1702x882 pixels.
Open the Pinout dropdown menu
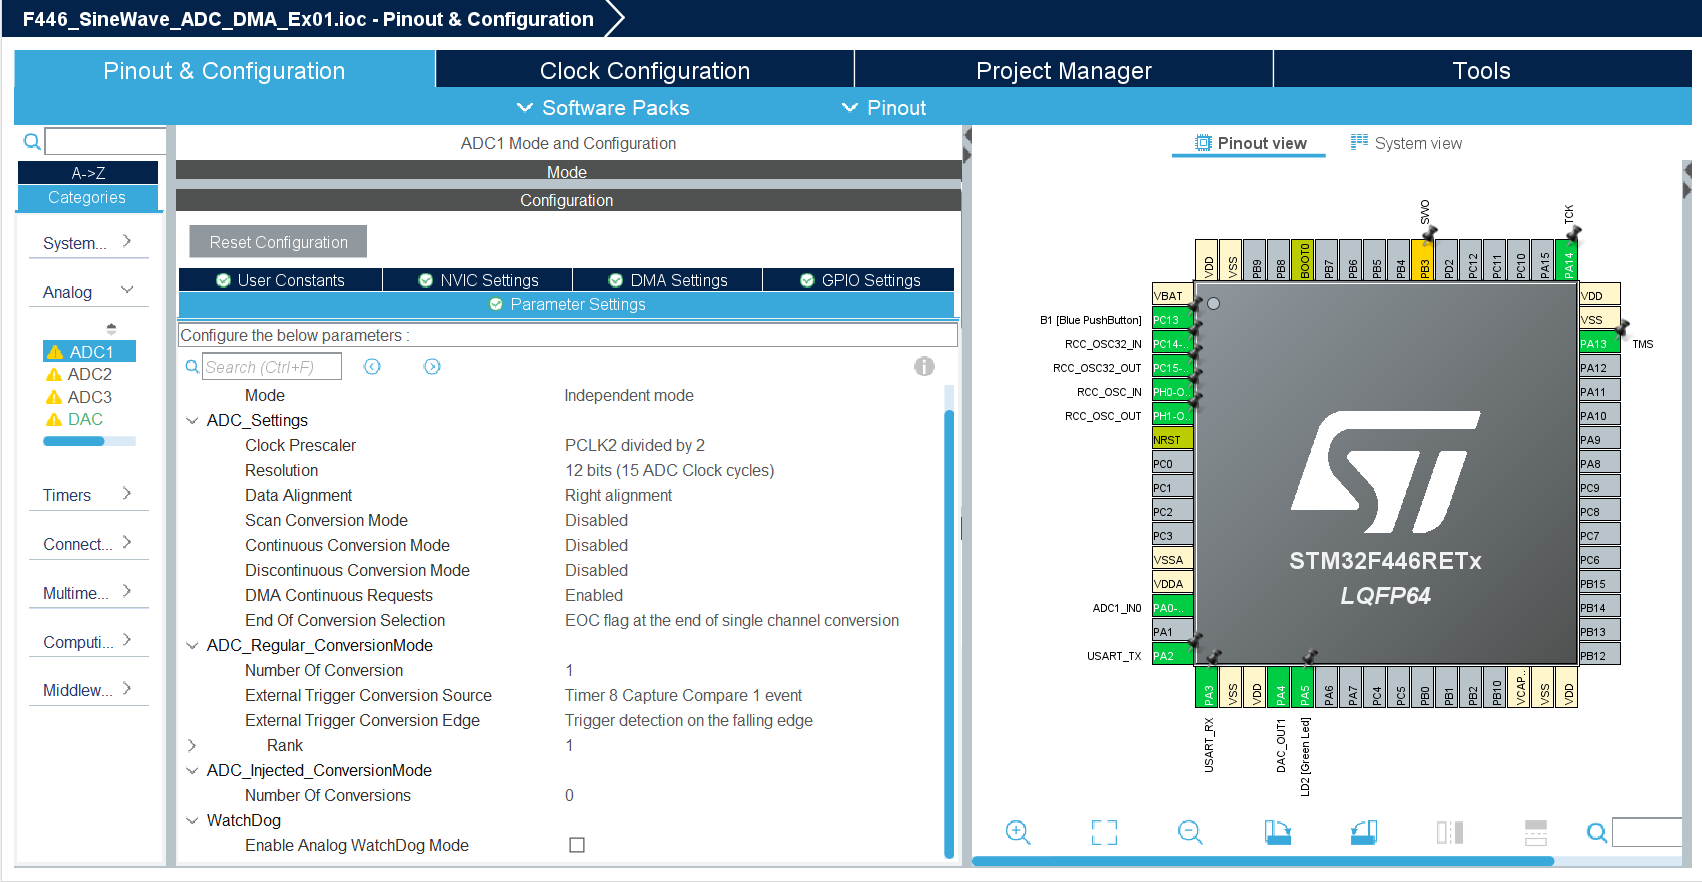[884, 108]
